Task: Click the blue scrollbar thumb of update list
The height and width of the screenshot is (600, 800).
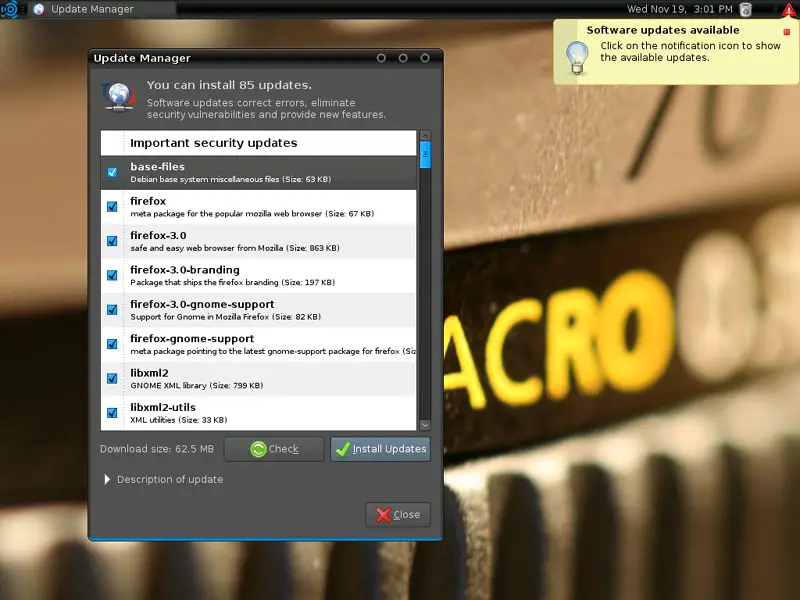Action: coord(424,155)
